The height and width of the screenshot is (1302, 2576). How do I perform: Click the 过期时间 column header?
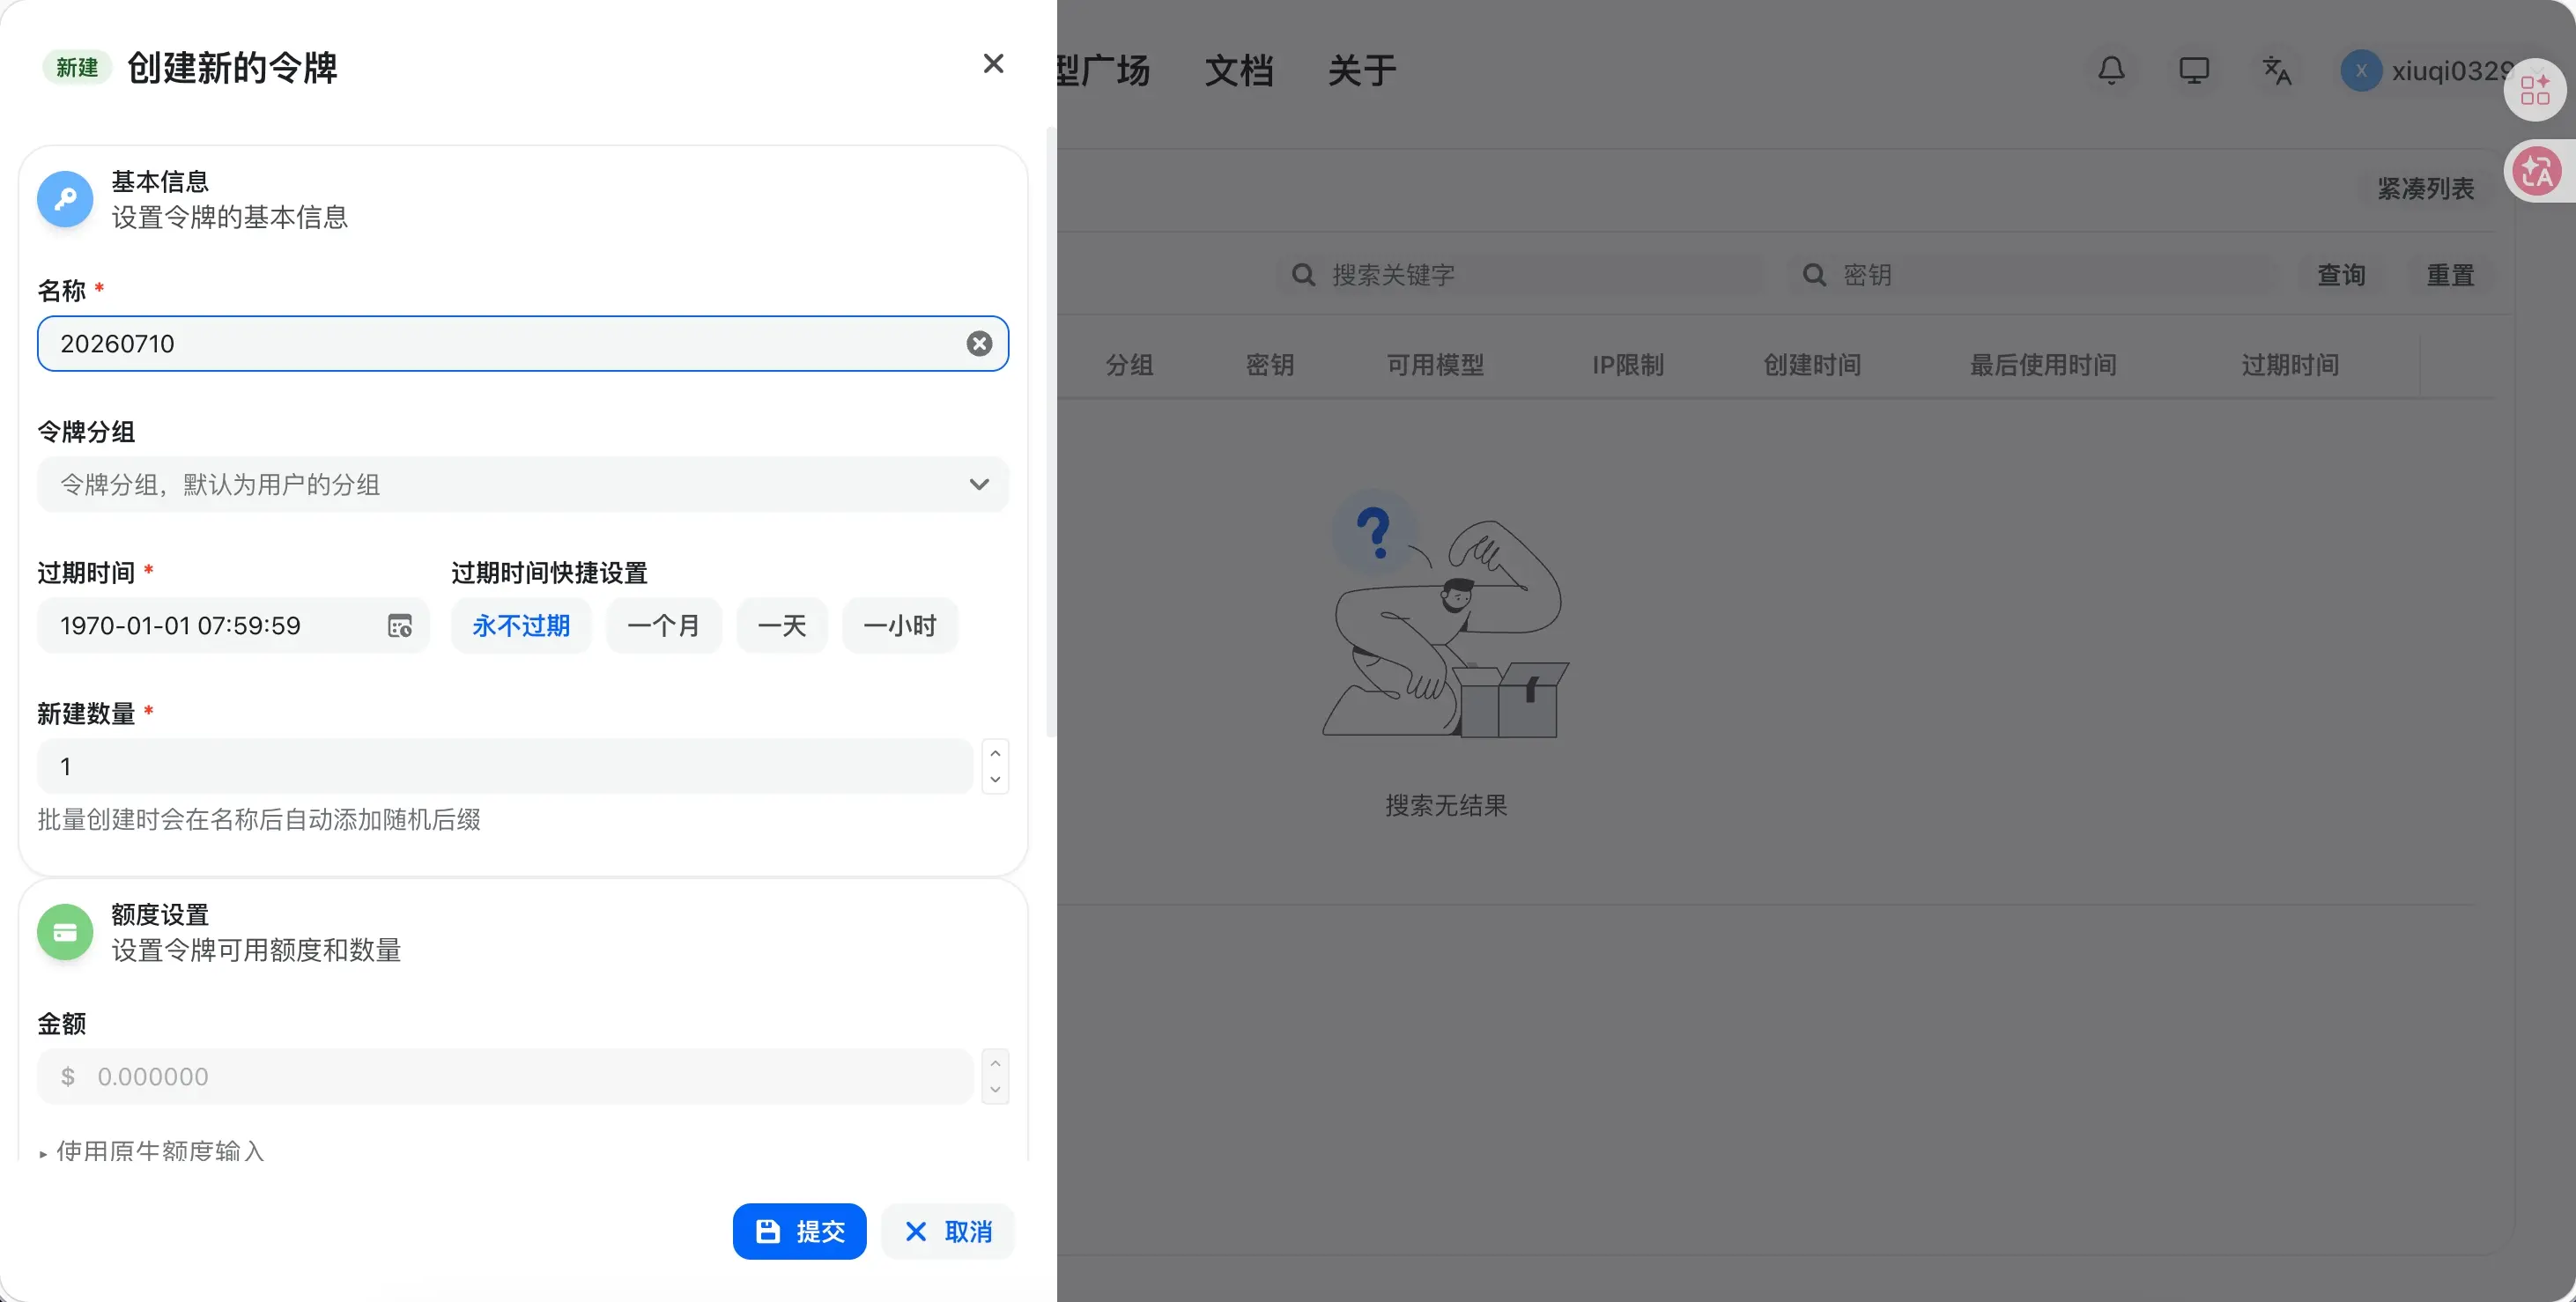(2290, 365)
